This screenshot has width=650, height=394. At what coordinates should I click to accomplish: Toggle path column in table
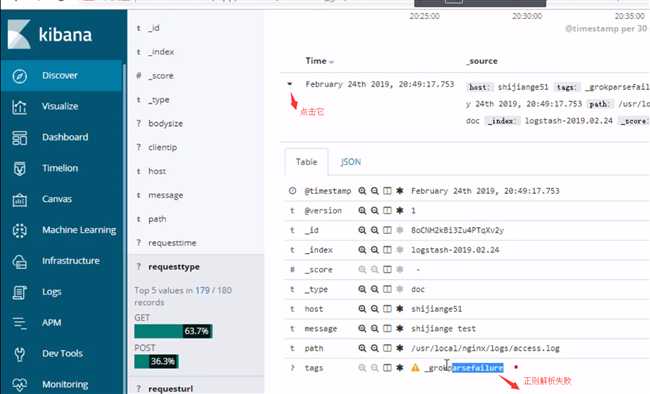pos(387,348)
